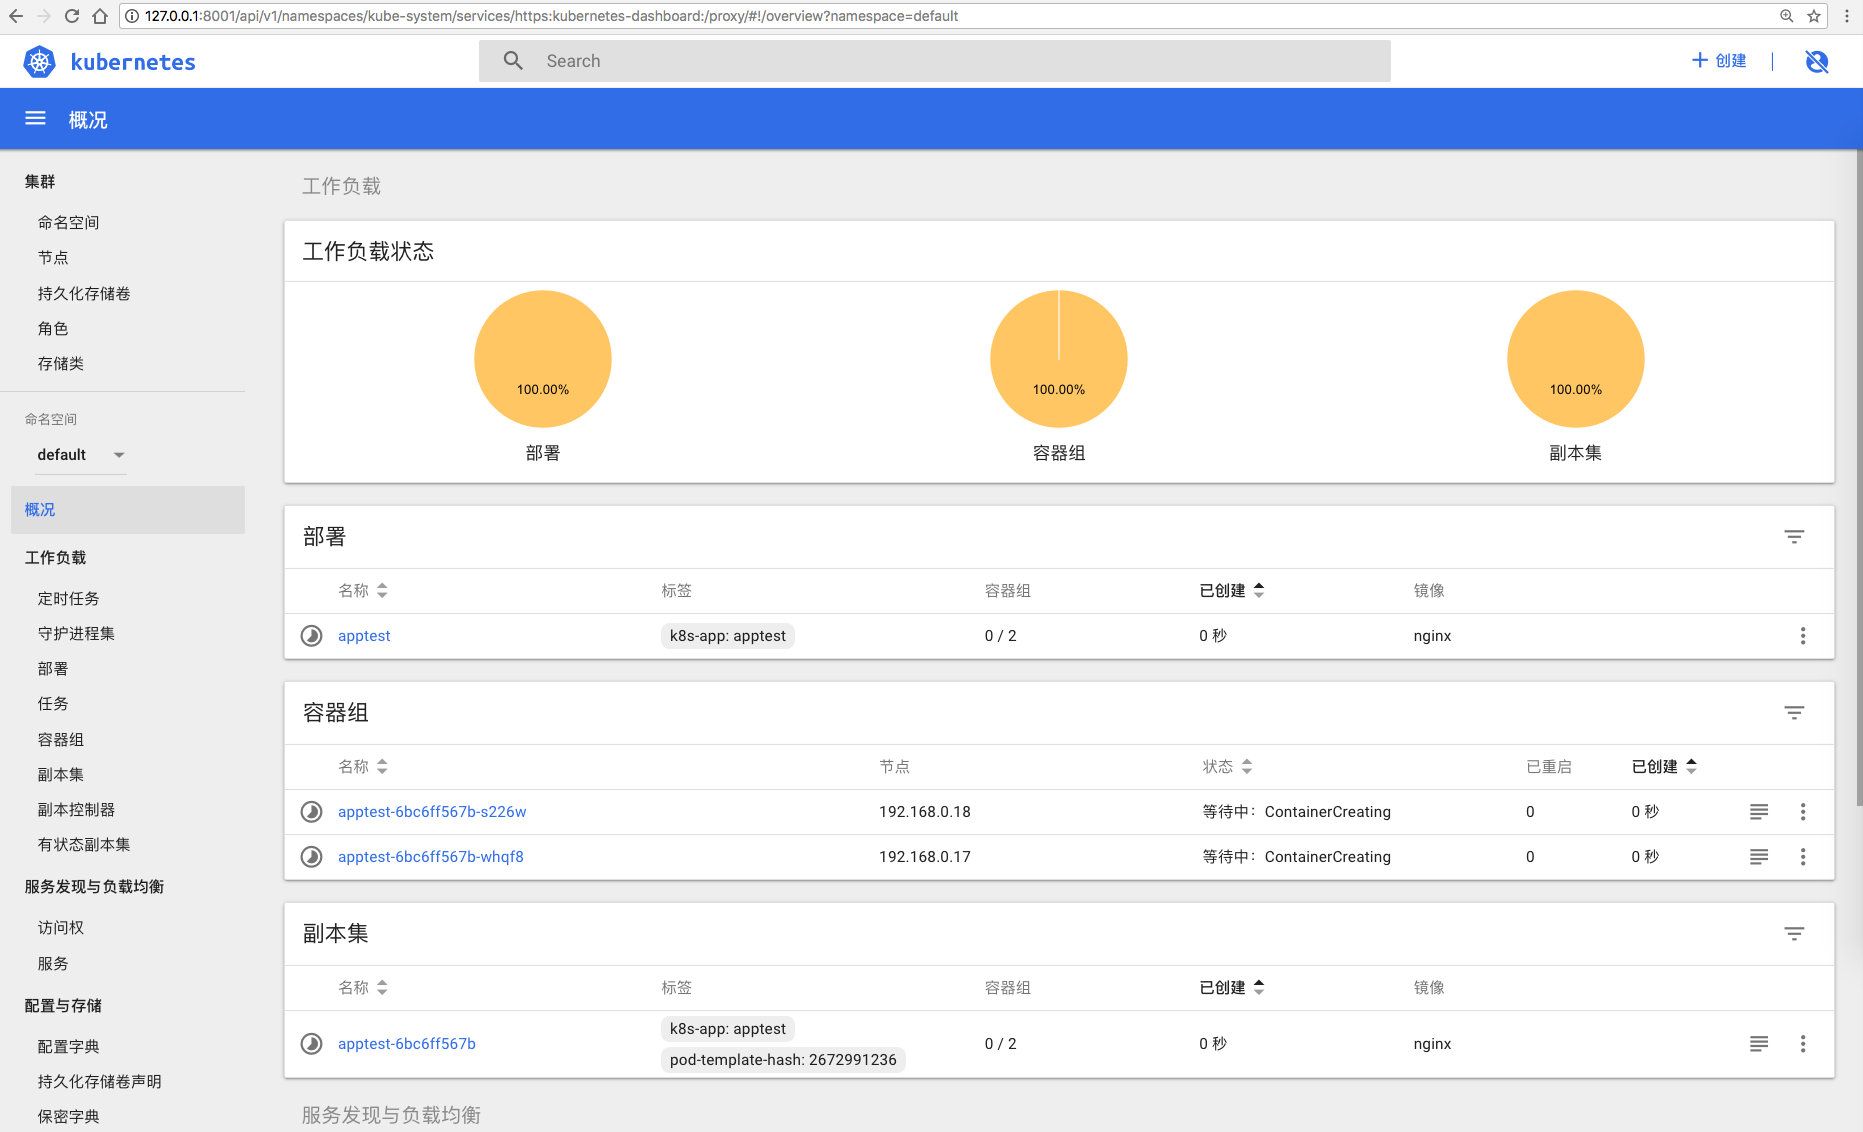Open 守护进程集 in the sidebar
The height and width of the screenshot is (1132, 1863).
pyautogui.click(x=76, y=634)
